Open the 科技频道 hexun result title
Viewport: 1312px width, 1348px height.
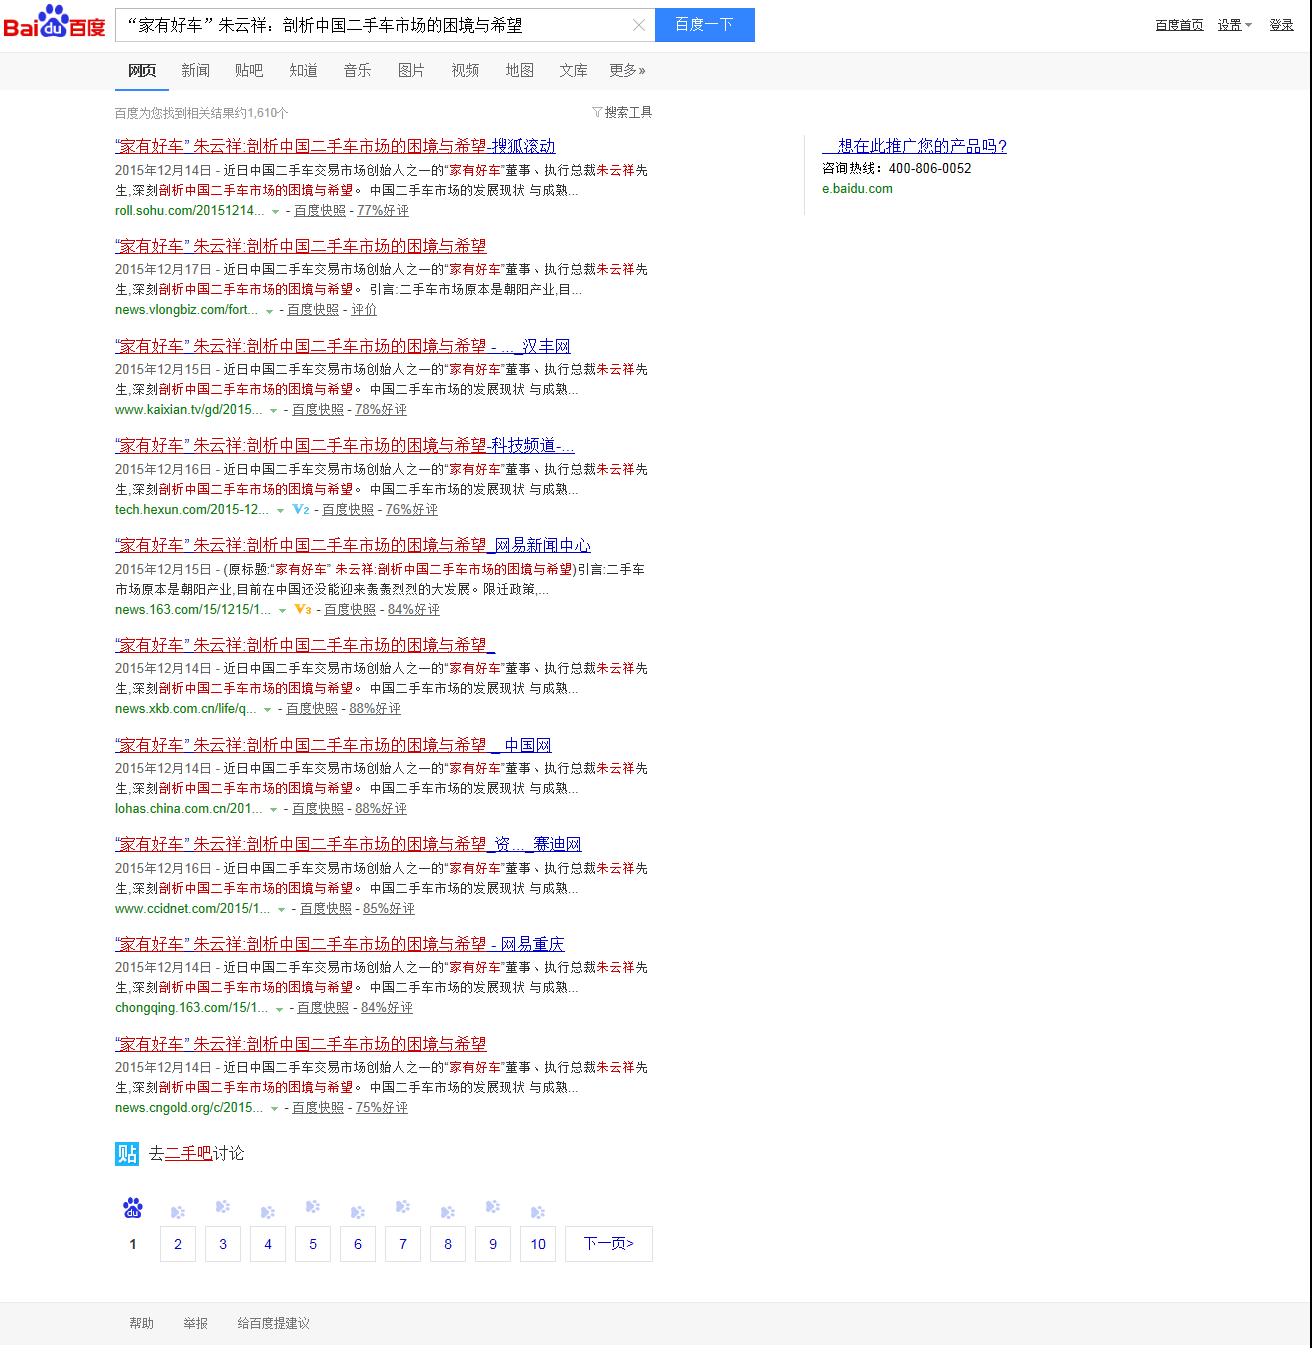[x=345, y=446]
